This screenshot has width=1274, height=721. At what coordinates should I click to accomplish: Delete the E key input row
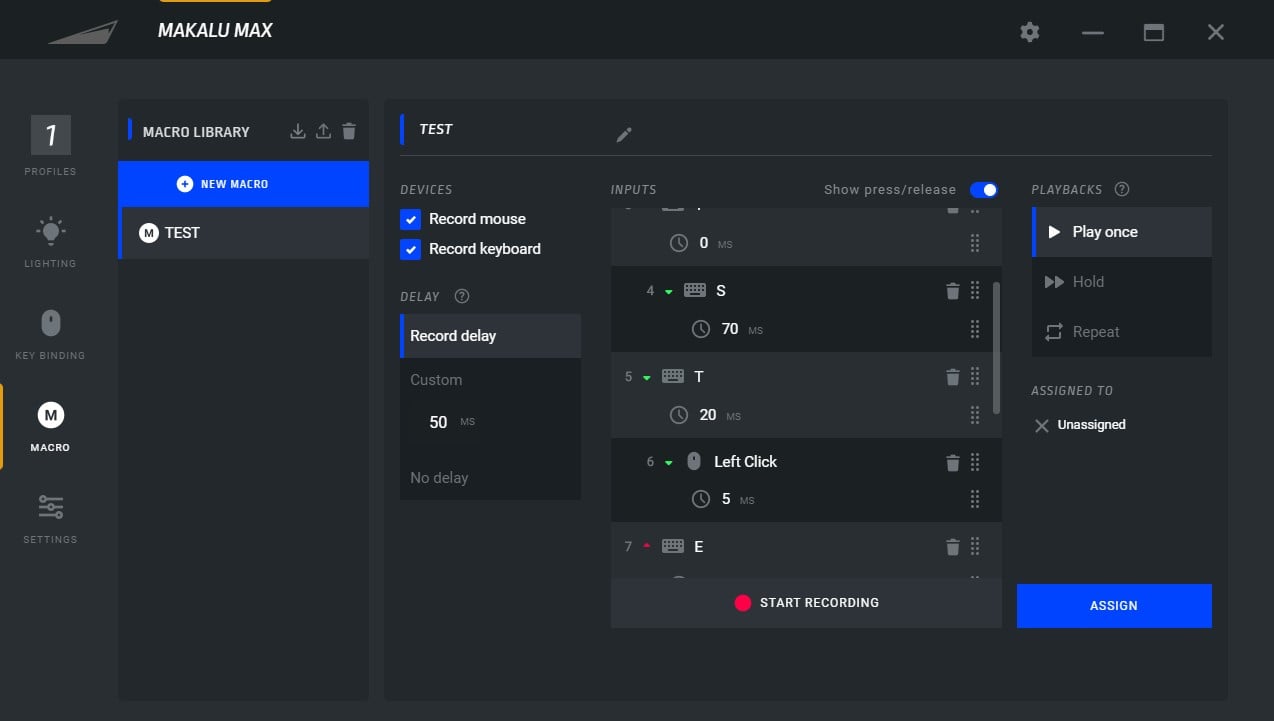pos(952,547)
